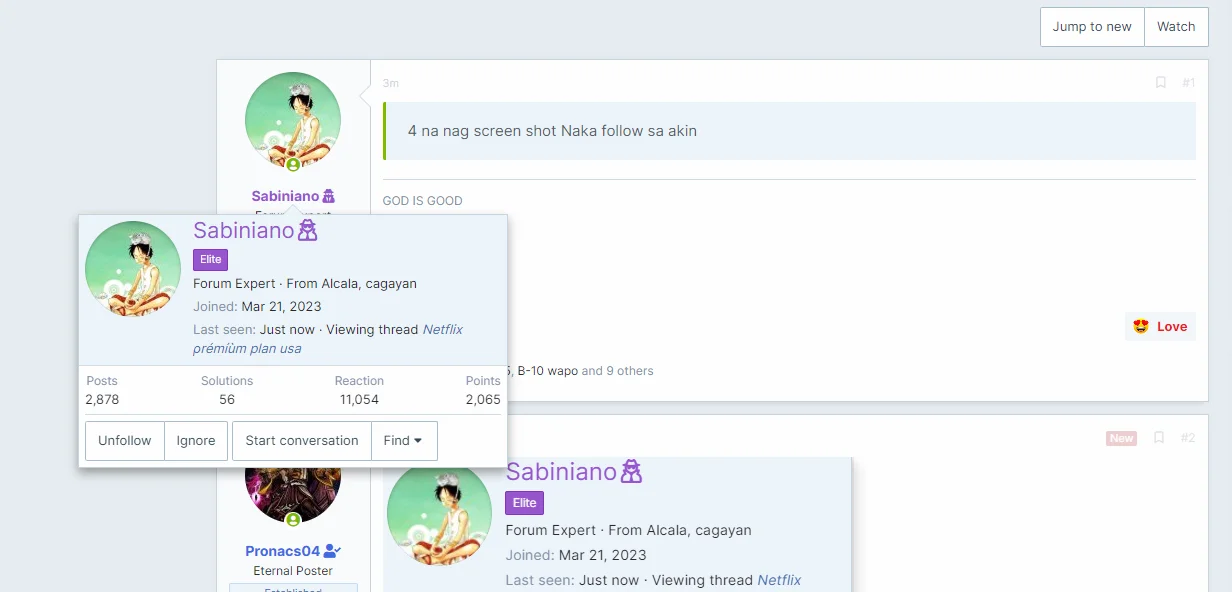Viewport: 1232px width, 592px height.
Task: Click the purple badge icon in upper popup title
Action: coord(307,231)
